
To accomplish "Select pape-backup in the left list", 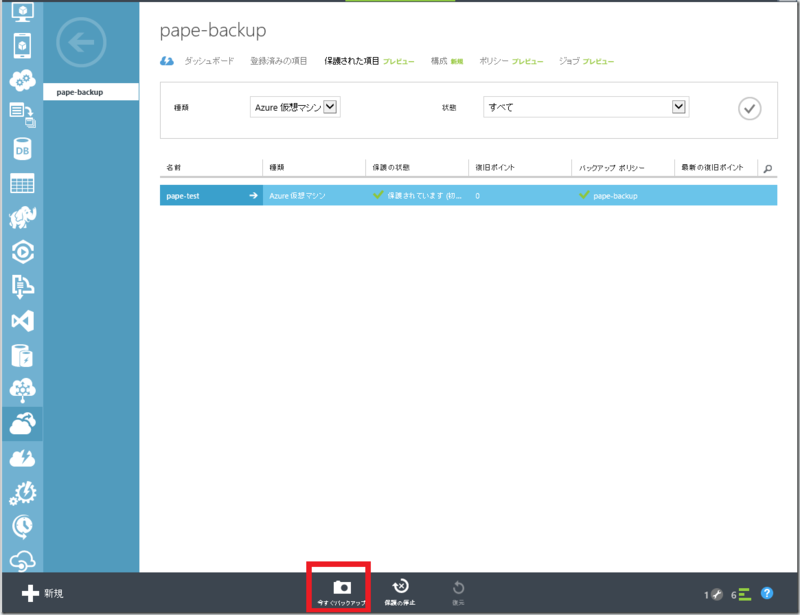I will [91, 92].
